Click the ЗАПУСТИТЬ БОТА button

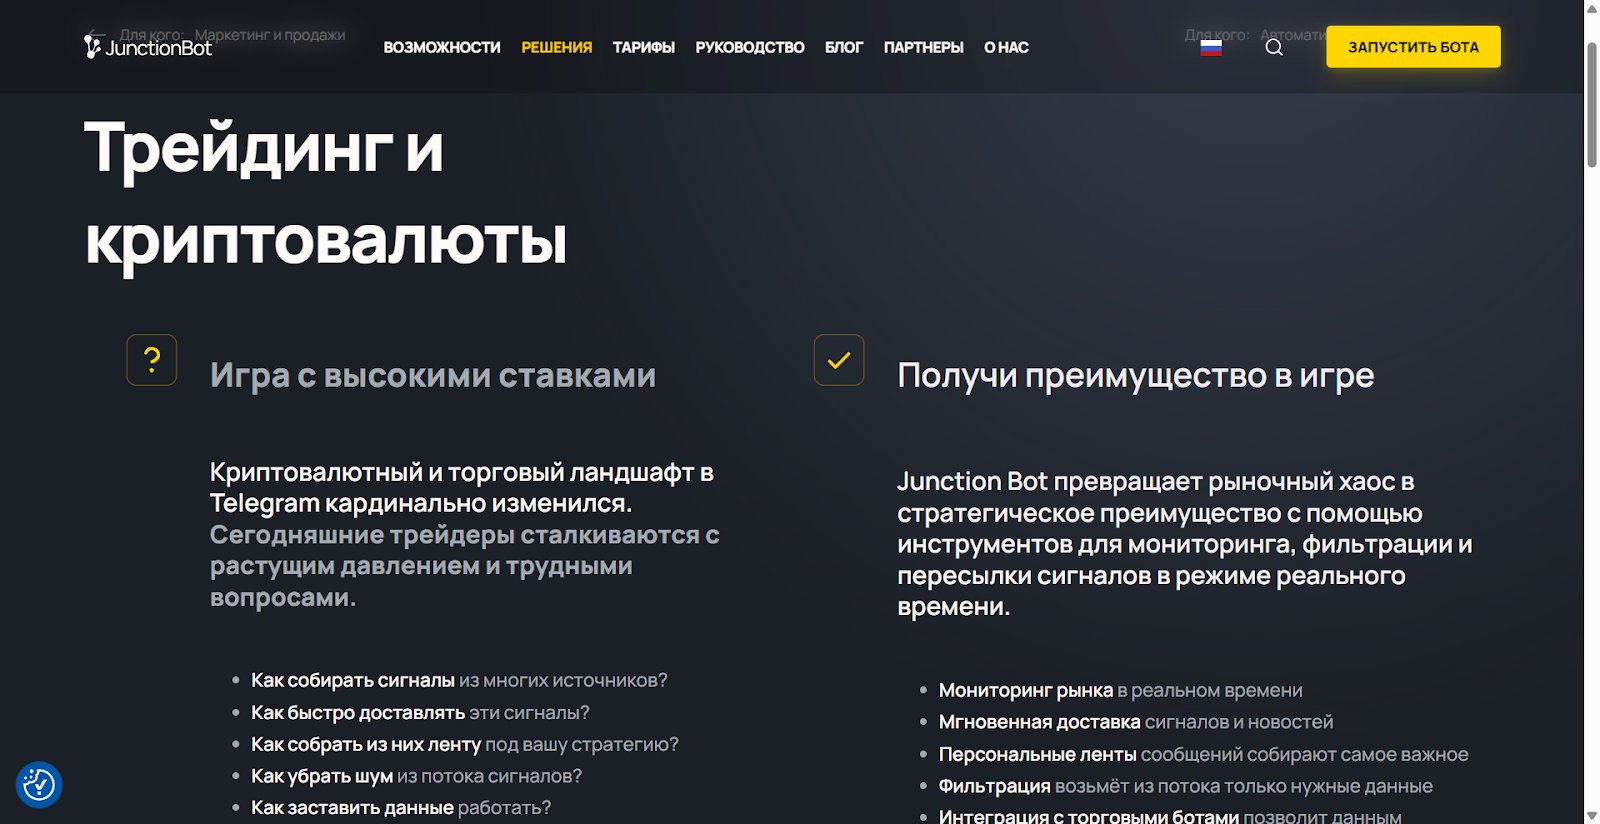(1413, 47)
